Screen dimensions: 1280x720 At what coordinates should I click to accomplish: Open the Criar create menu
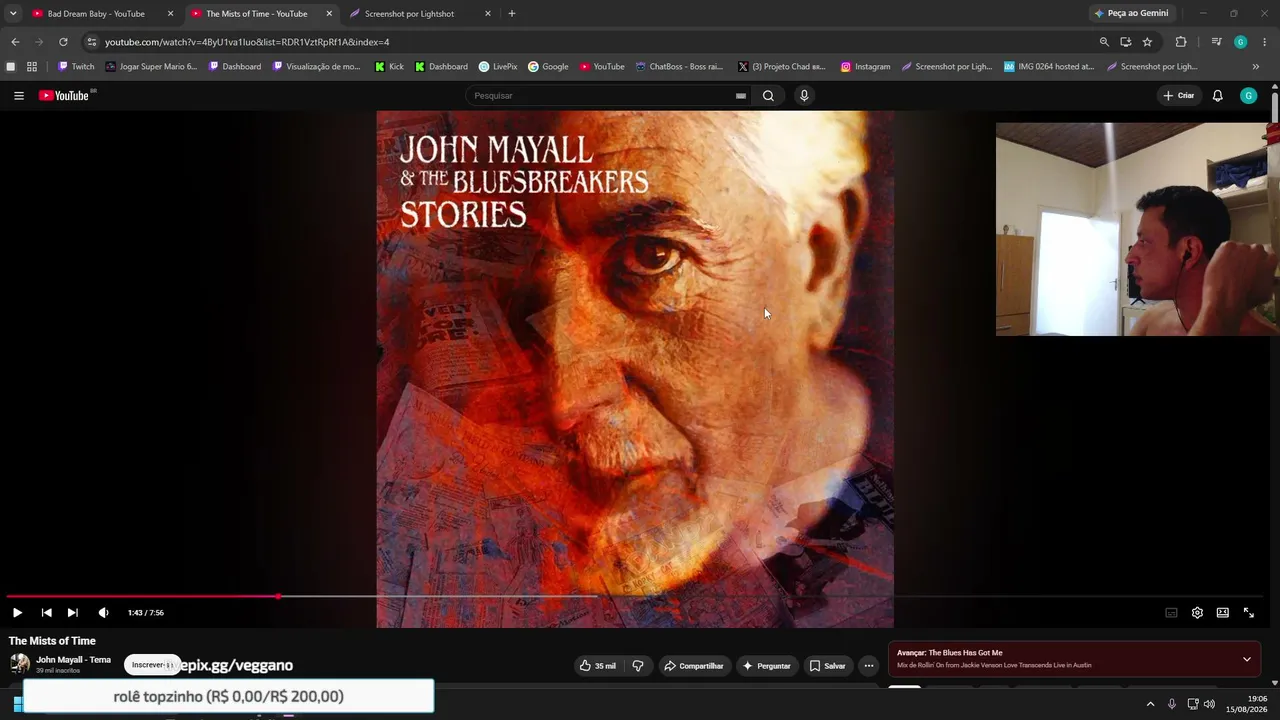coord(1179,96)
